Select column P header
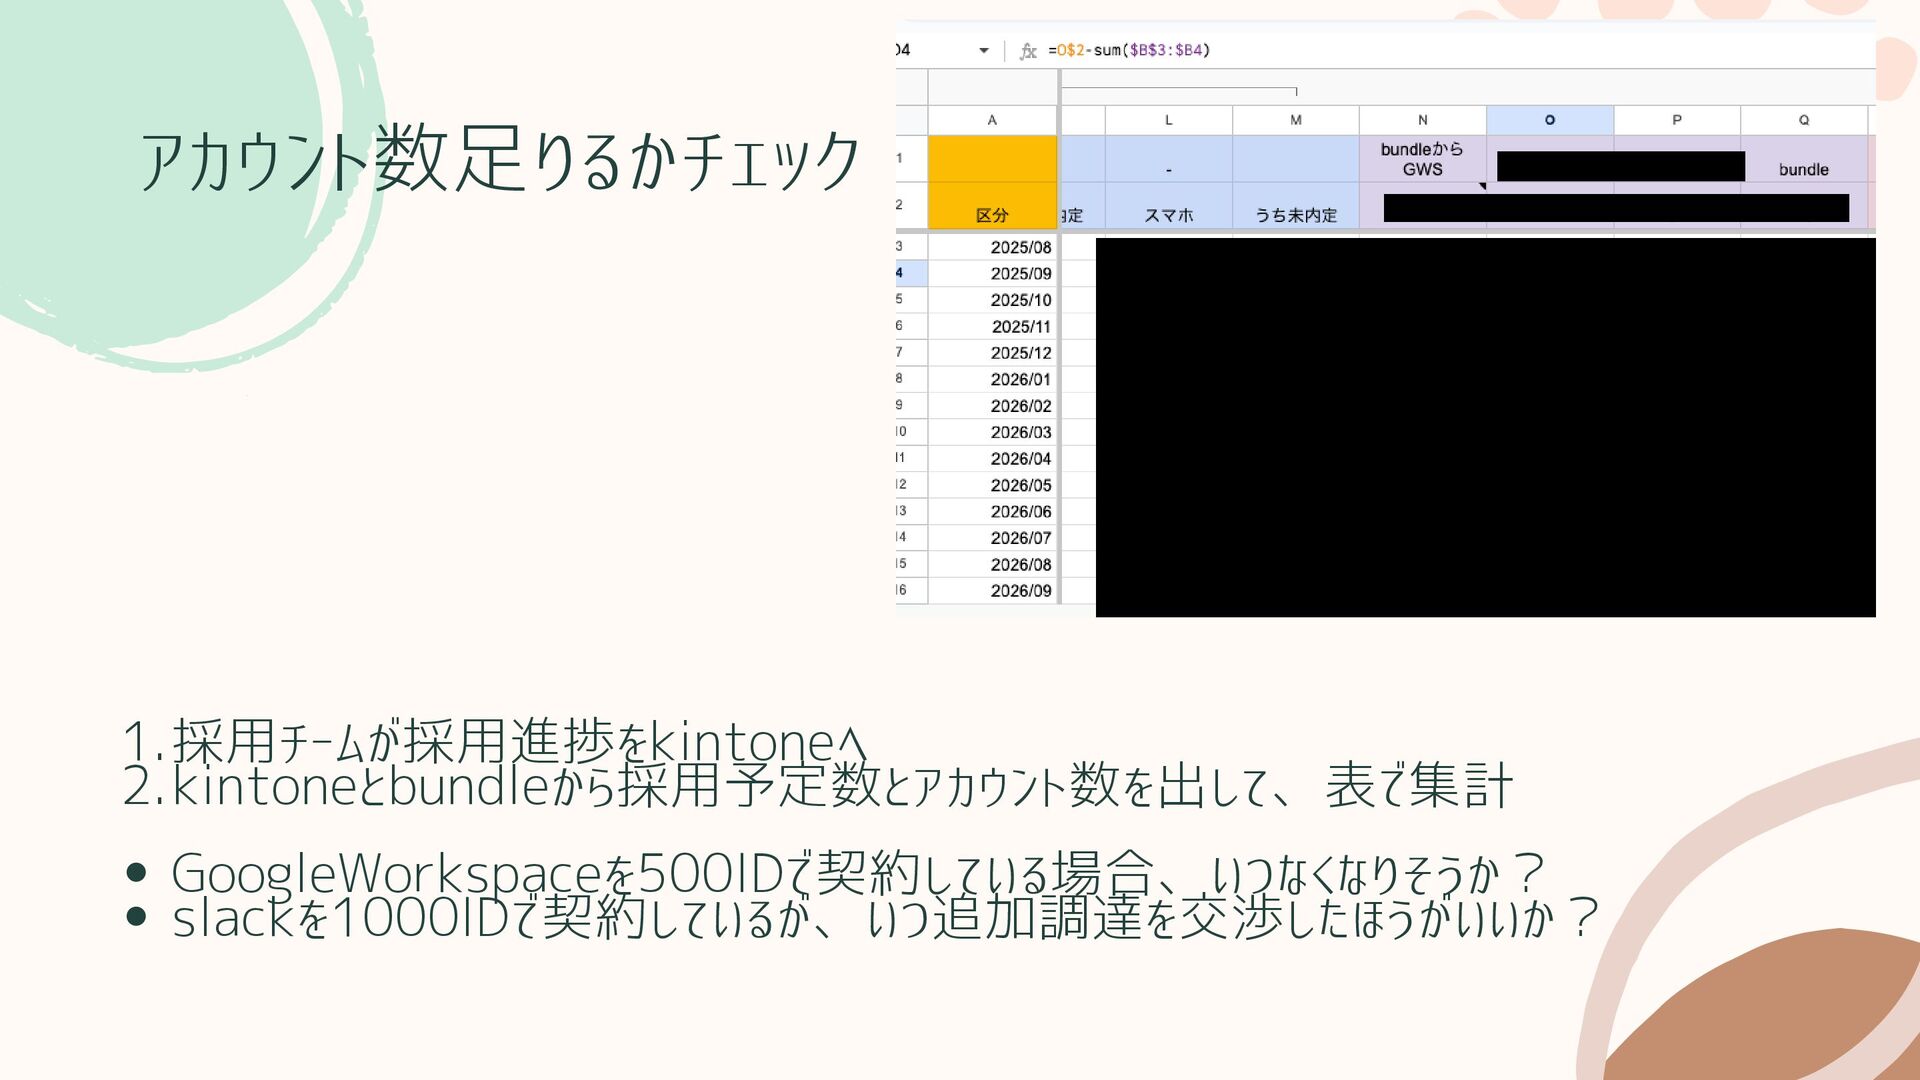The image size is (1920, 1080). point(1677,120)
